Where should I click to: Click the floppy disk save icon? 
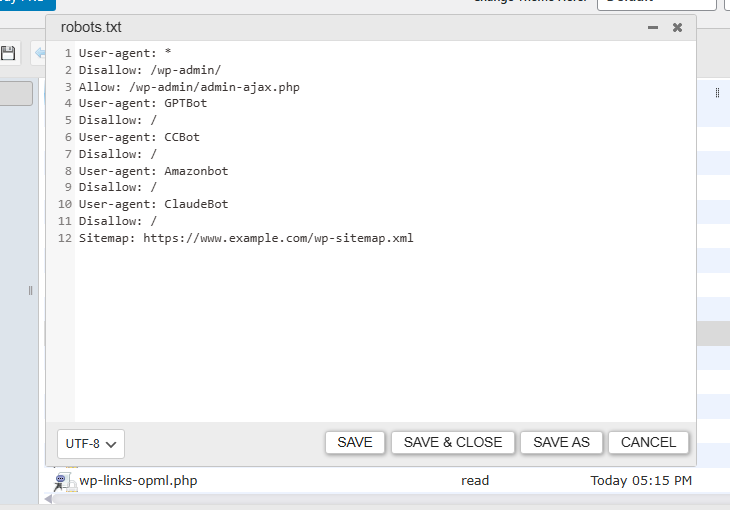[x=8, y=53]
